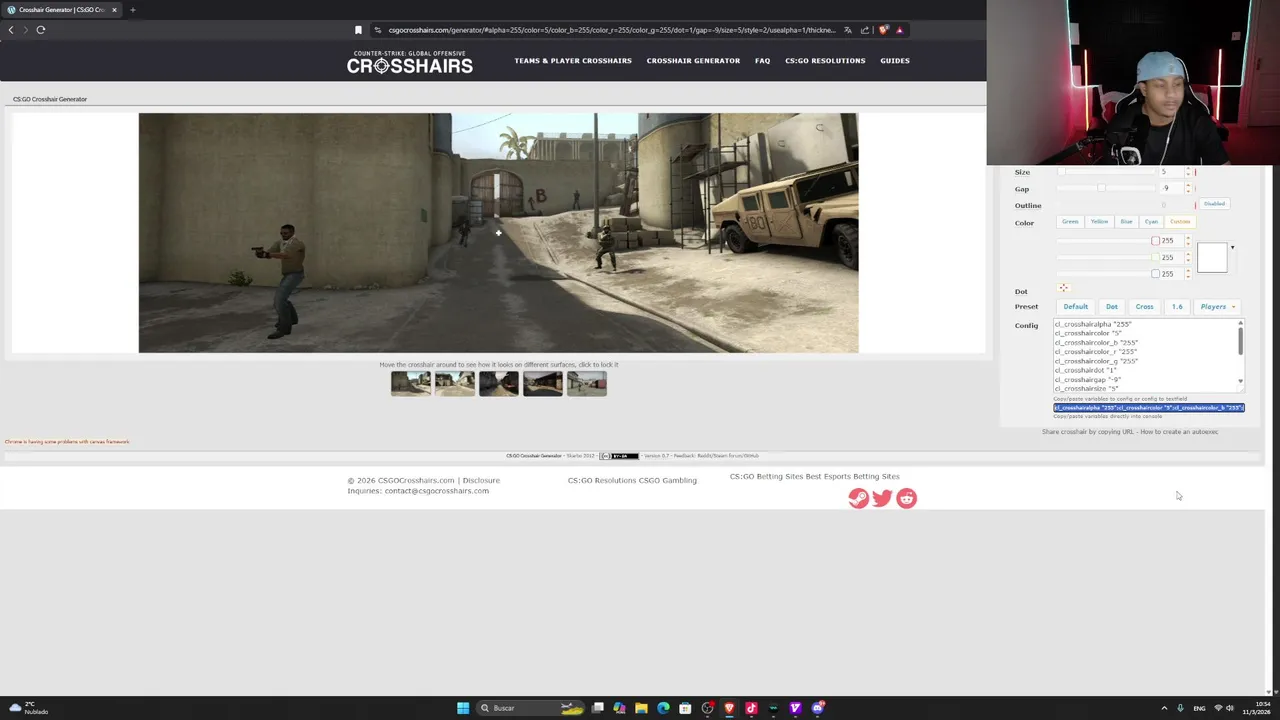Screen dimensions: 1280x720
Task: Apply the Default preset
Action: pyautogui.click(x=1076, y=307)
